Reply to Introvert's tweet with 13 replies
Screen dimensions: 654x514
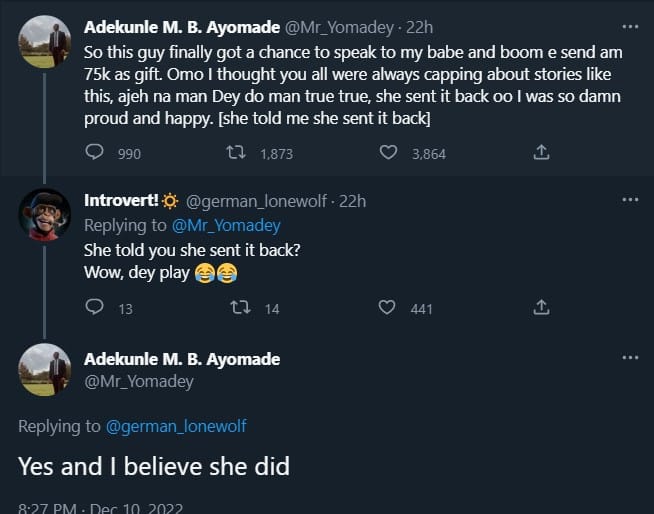pos(96,308)
